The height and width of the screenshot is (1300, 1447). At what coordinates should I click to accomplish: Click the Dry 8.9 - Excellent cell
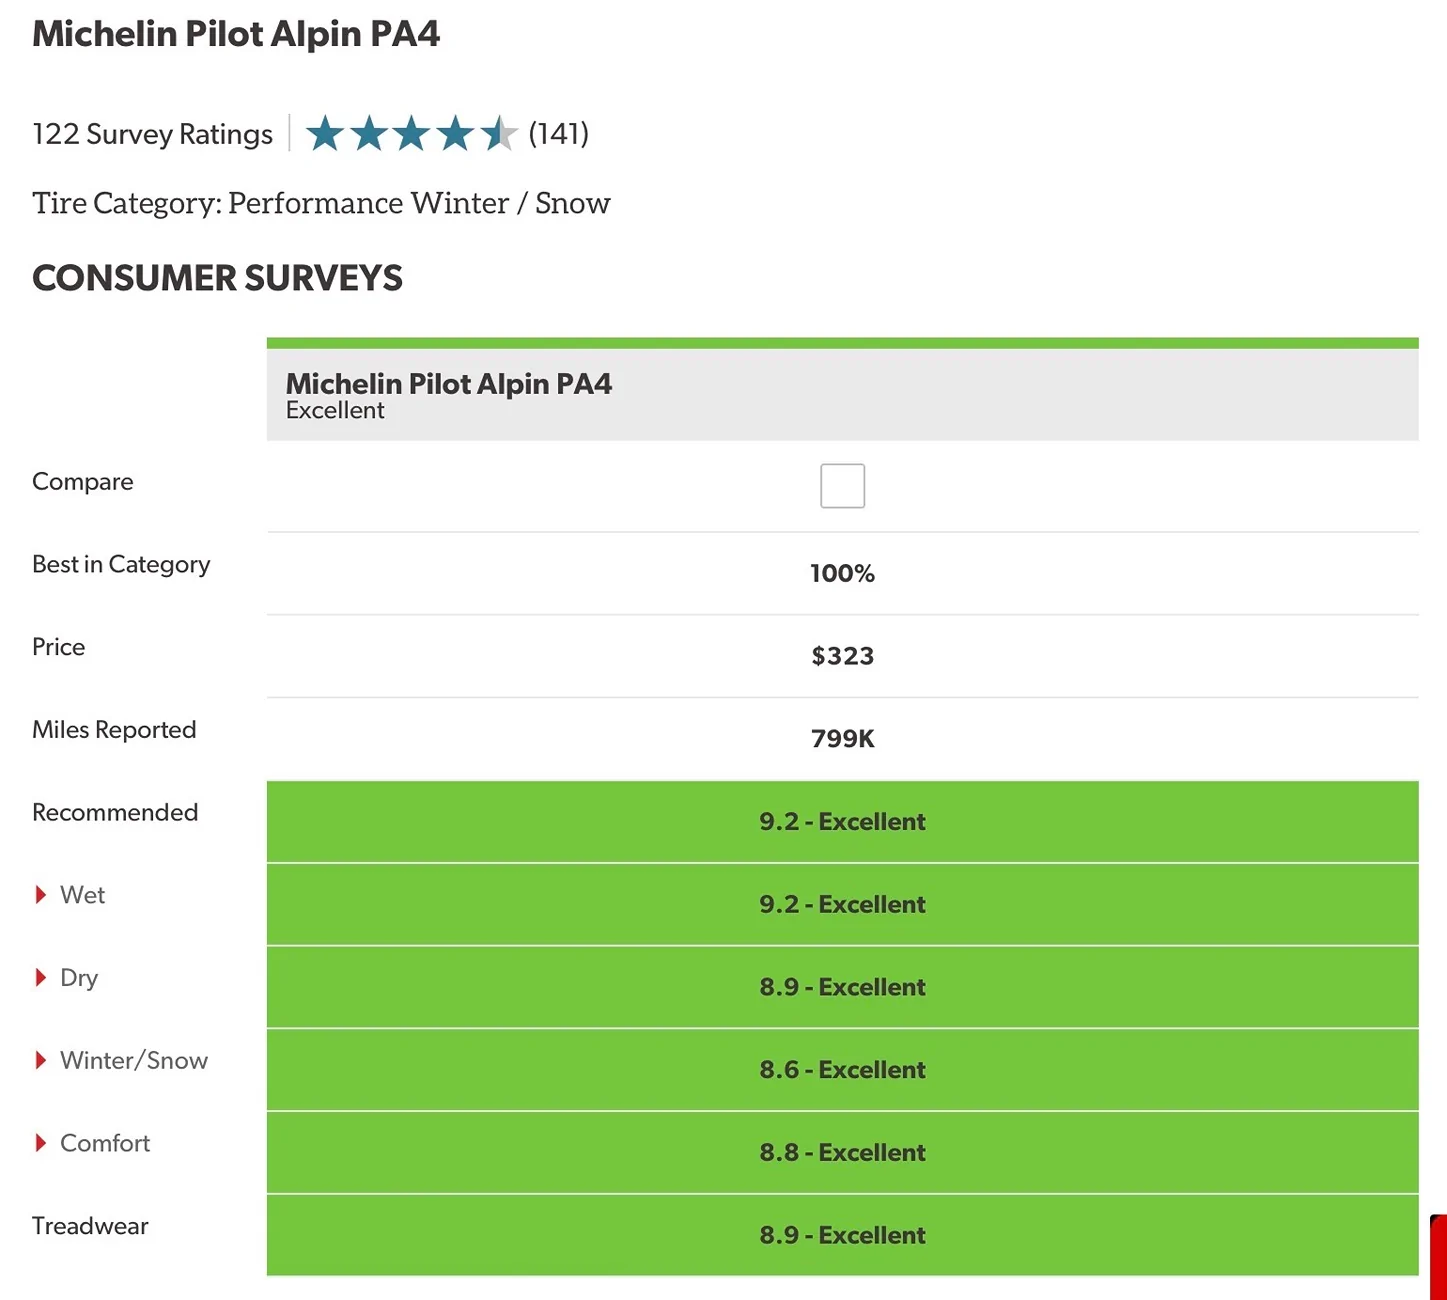(842, 987)
